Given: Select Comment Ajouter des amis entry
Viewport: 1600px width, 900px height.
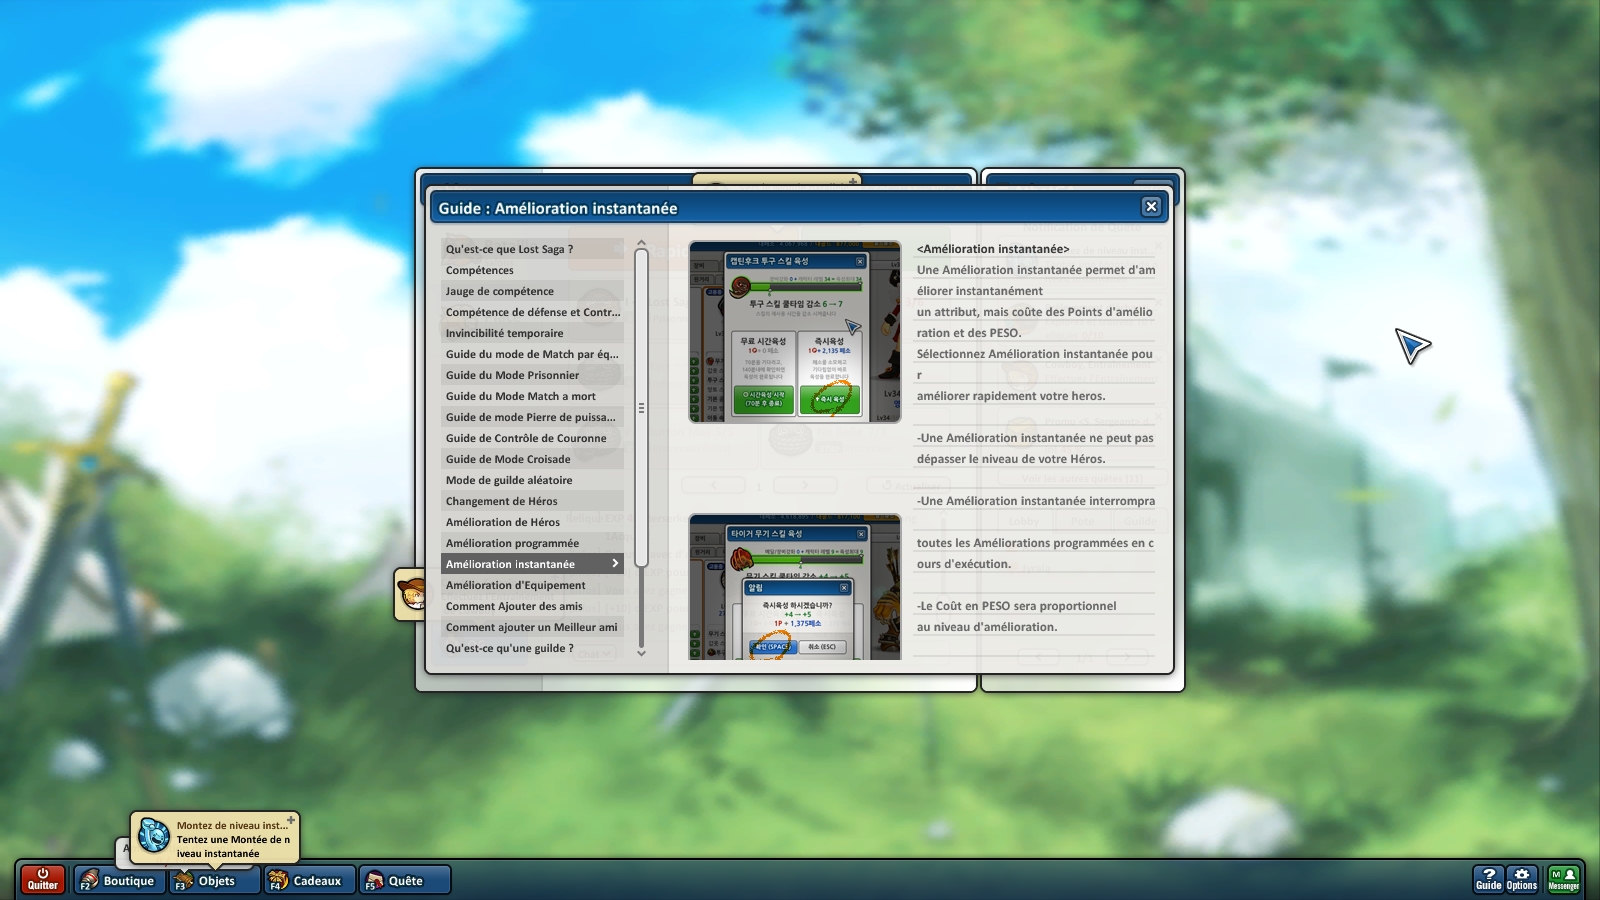Looking at the screenshot, I should (x=532, y=606).
